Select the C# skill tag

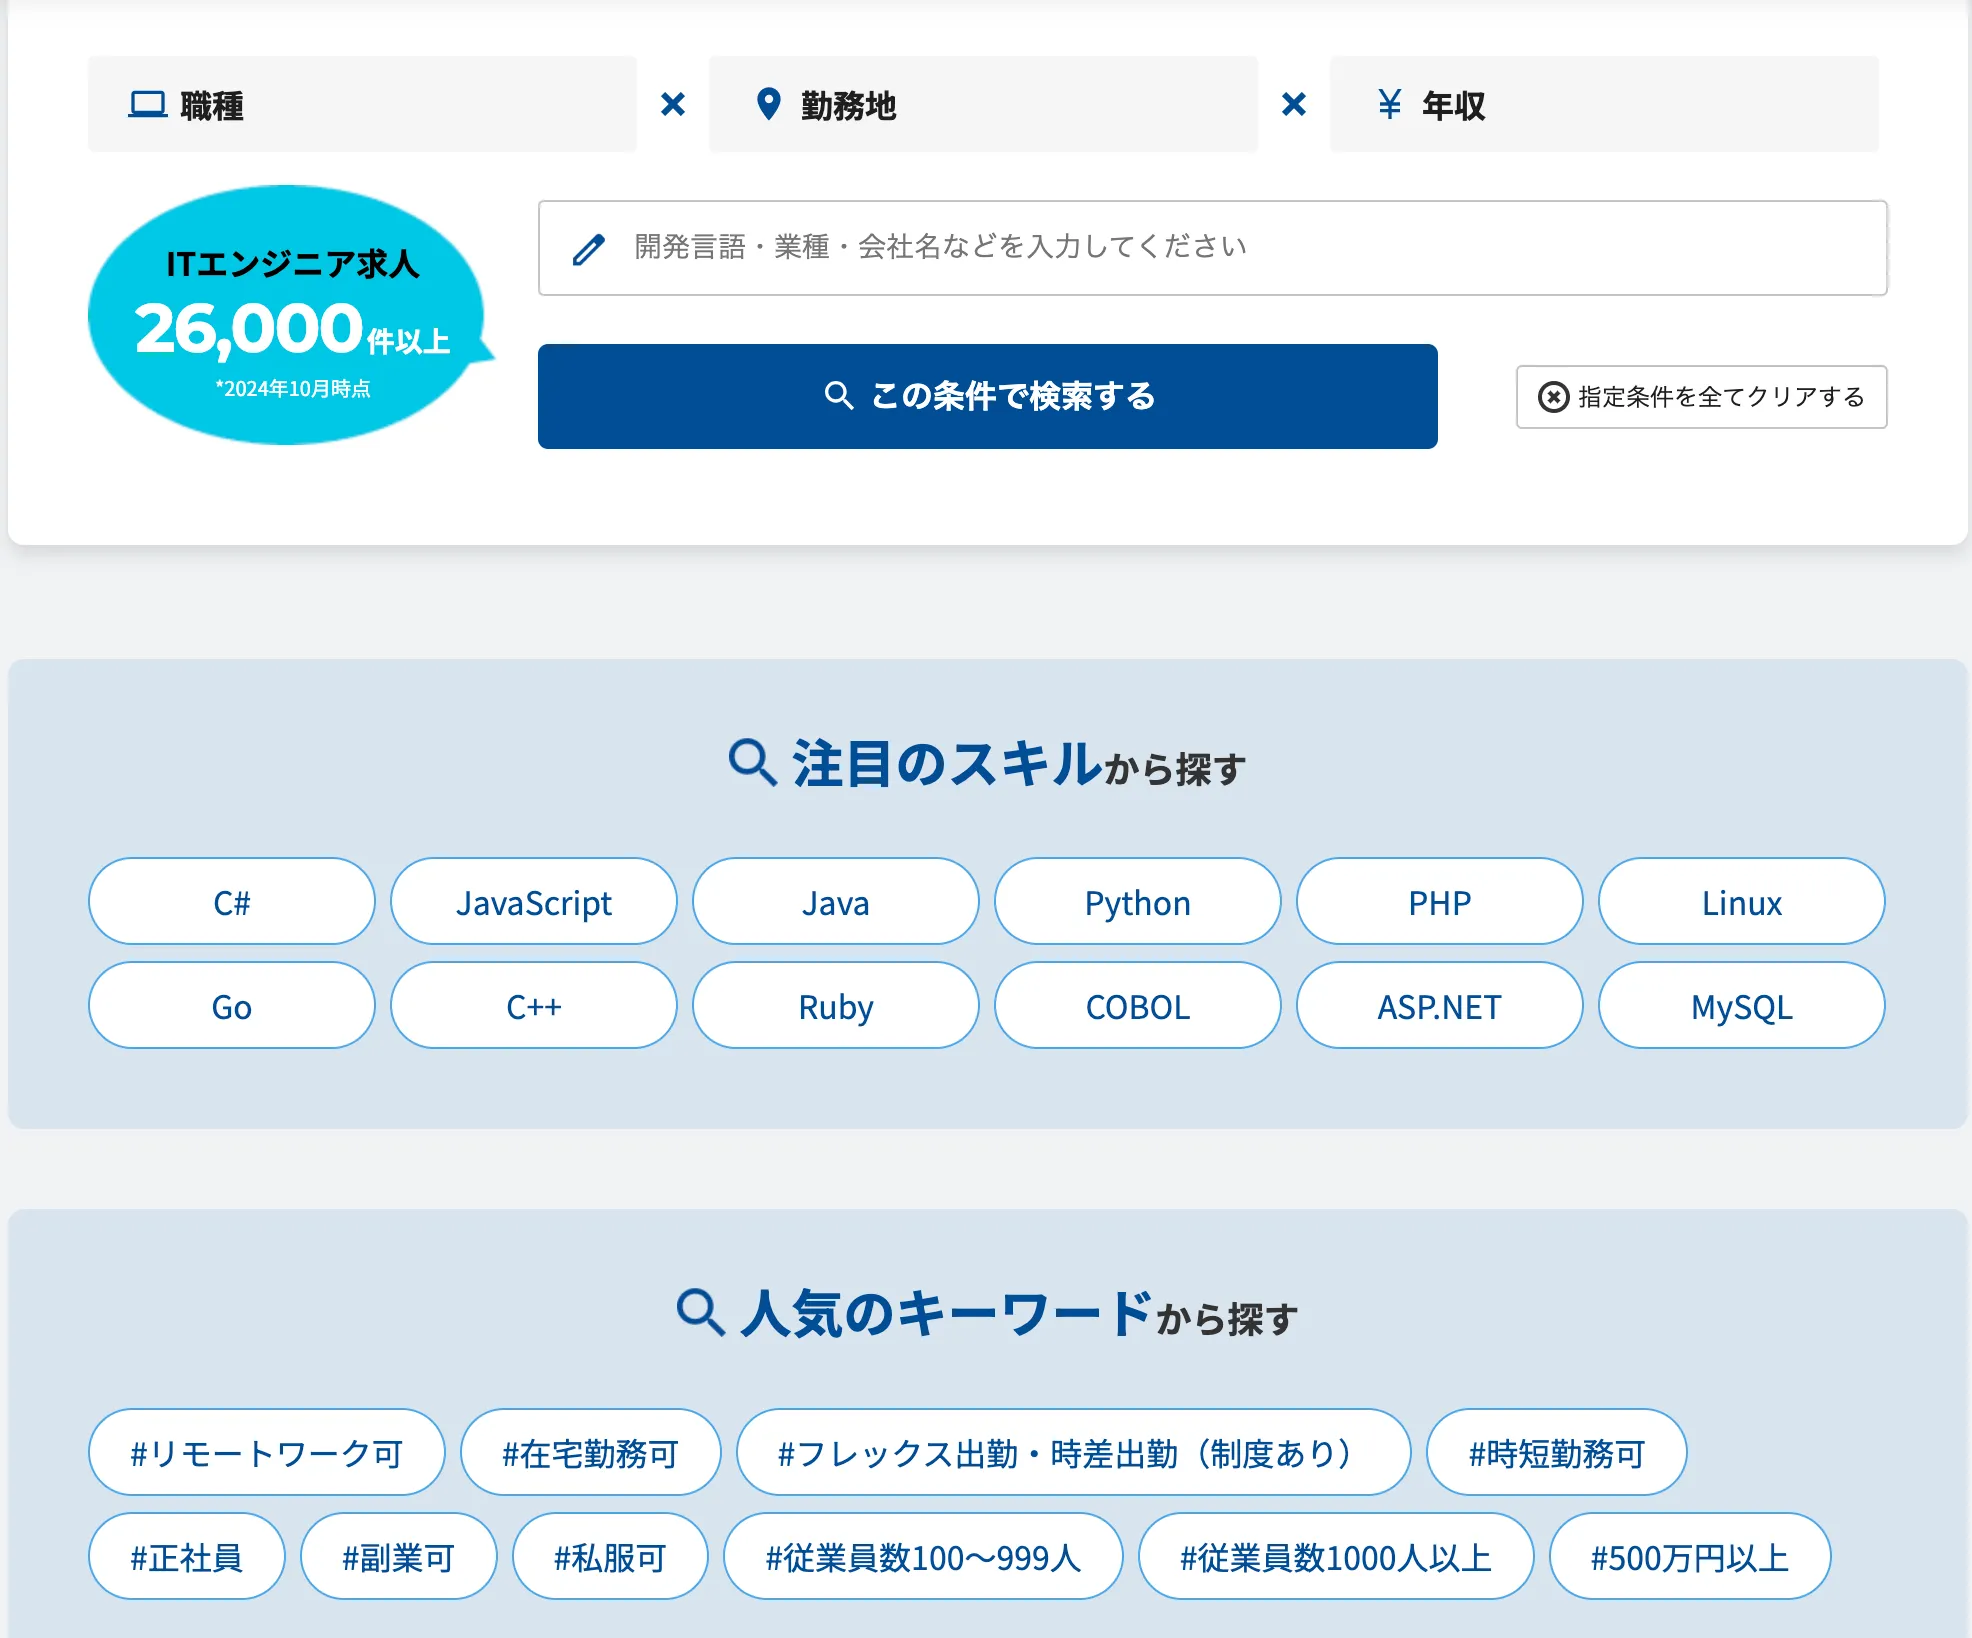[232, 902]
